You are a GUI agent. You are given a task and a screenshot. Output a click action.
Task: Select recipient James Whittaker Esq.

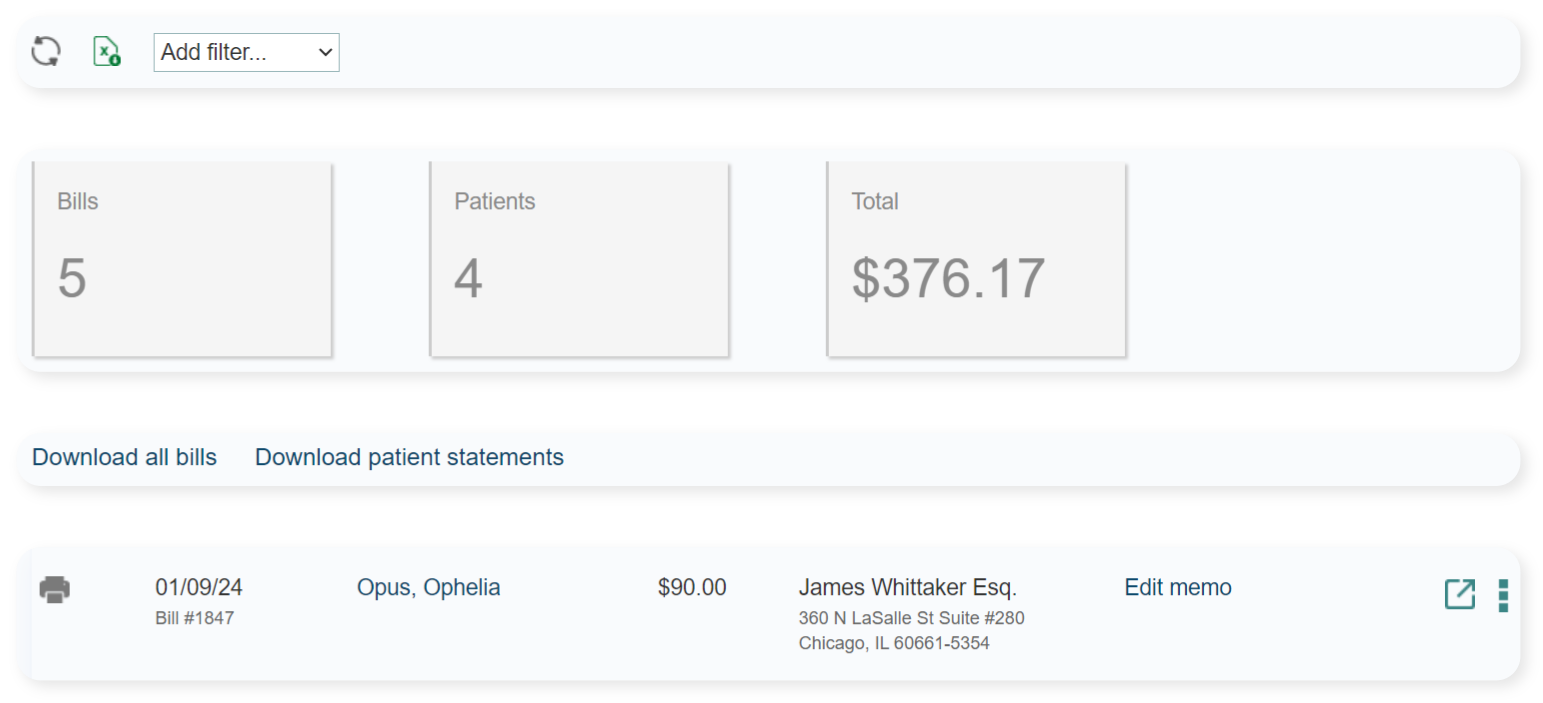[x=907, y=588]
